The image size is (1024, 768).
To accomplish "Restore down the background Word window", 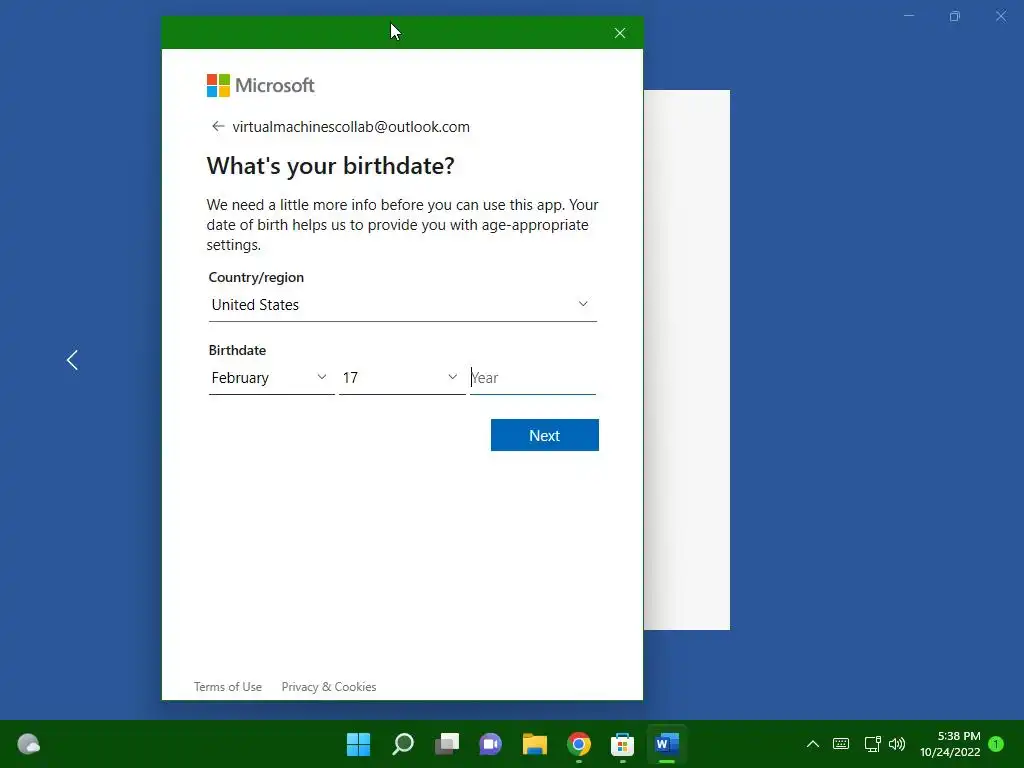I will tap(955, 16).
